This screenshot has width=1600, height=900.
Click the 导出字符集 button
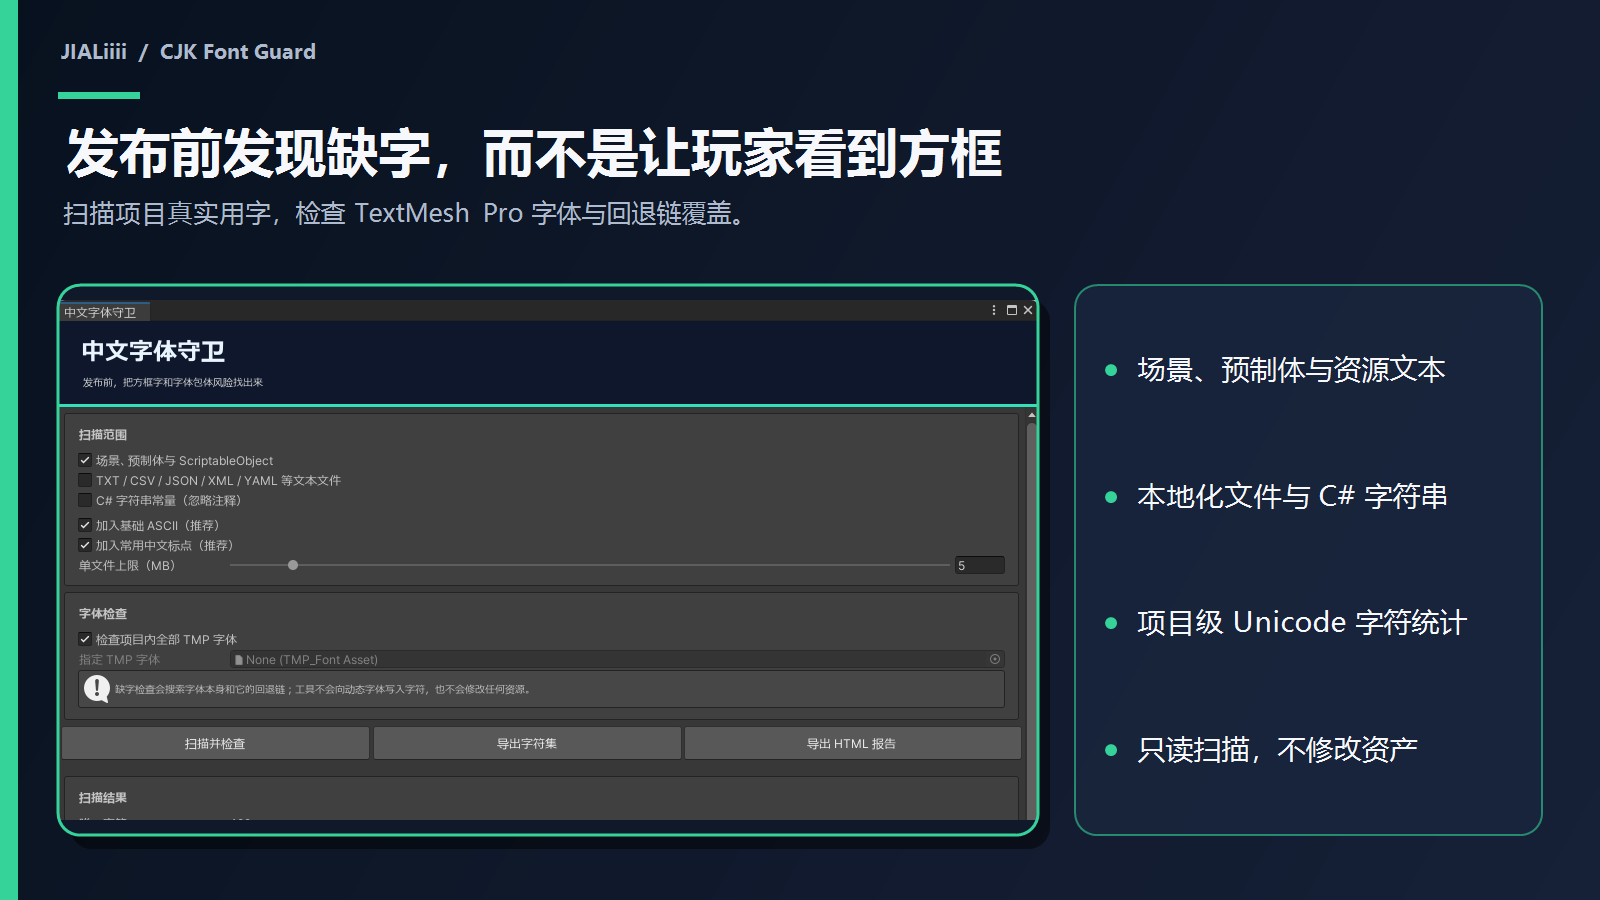point(527,743)
